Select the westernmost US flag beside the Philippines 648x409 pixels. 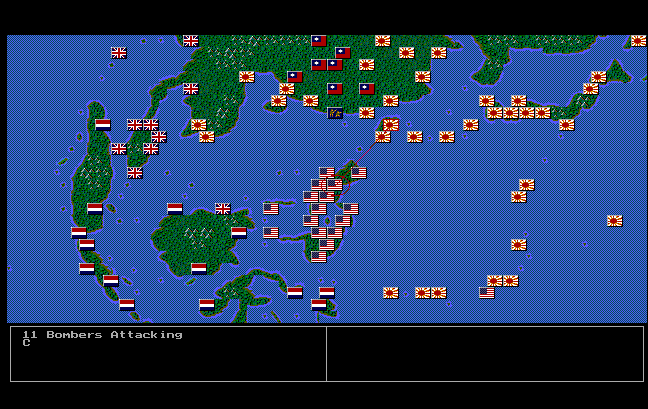point(270,209)
